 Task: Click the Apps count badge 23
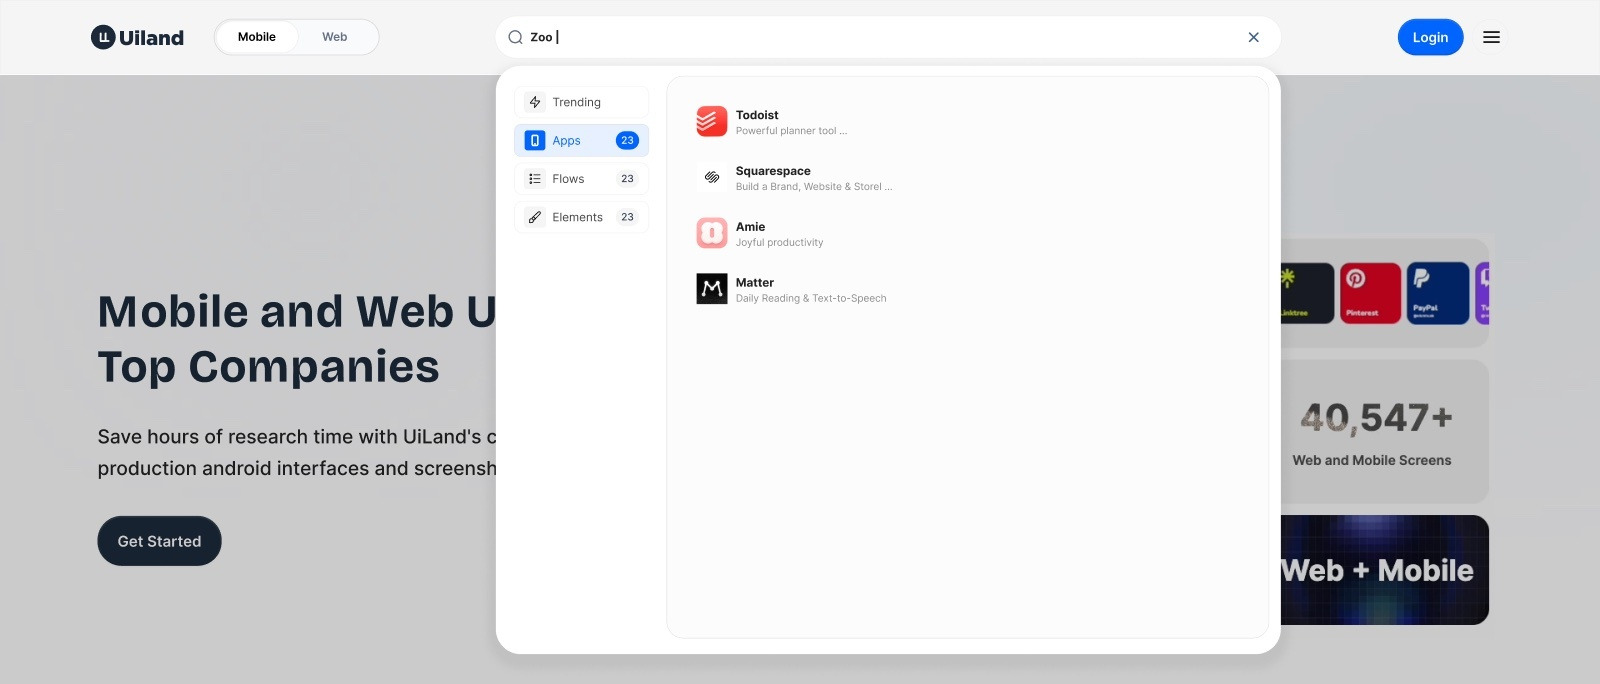click(x=627, y=140)
